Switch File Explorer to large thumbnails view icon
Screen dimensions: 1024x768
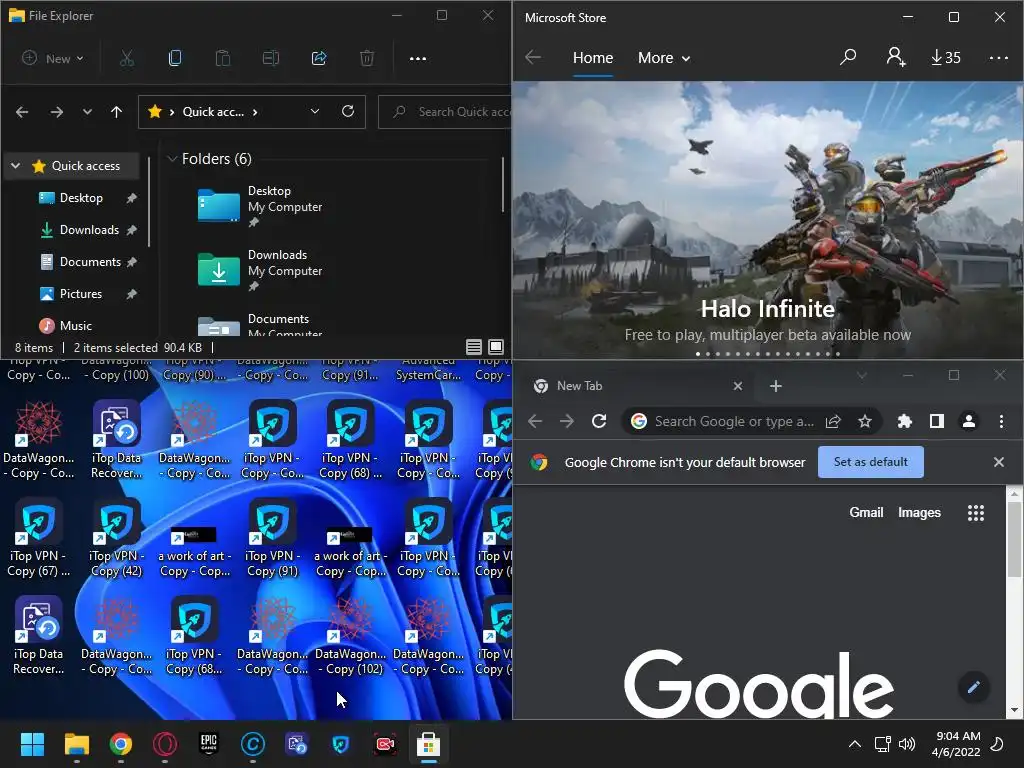click(496, 347)
